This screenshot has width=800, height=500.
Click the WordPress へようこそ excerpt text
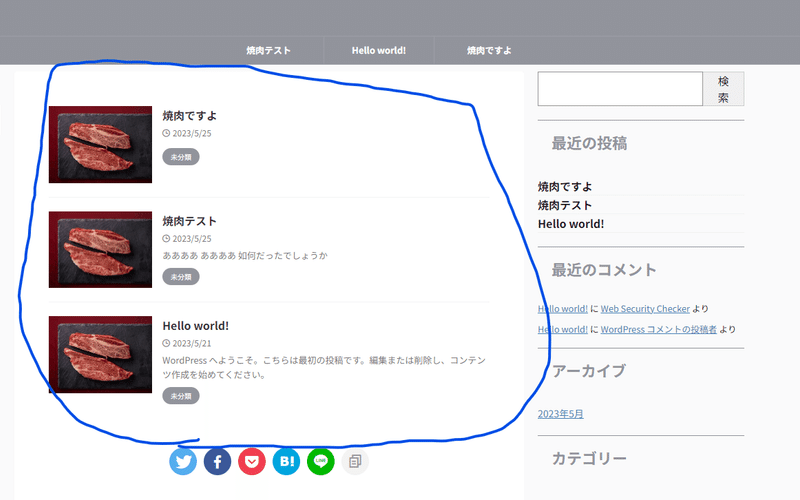pos(324,367)
